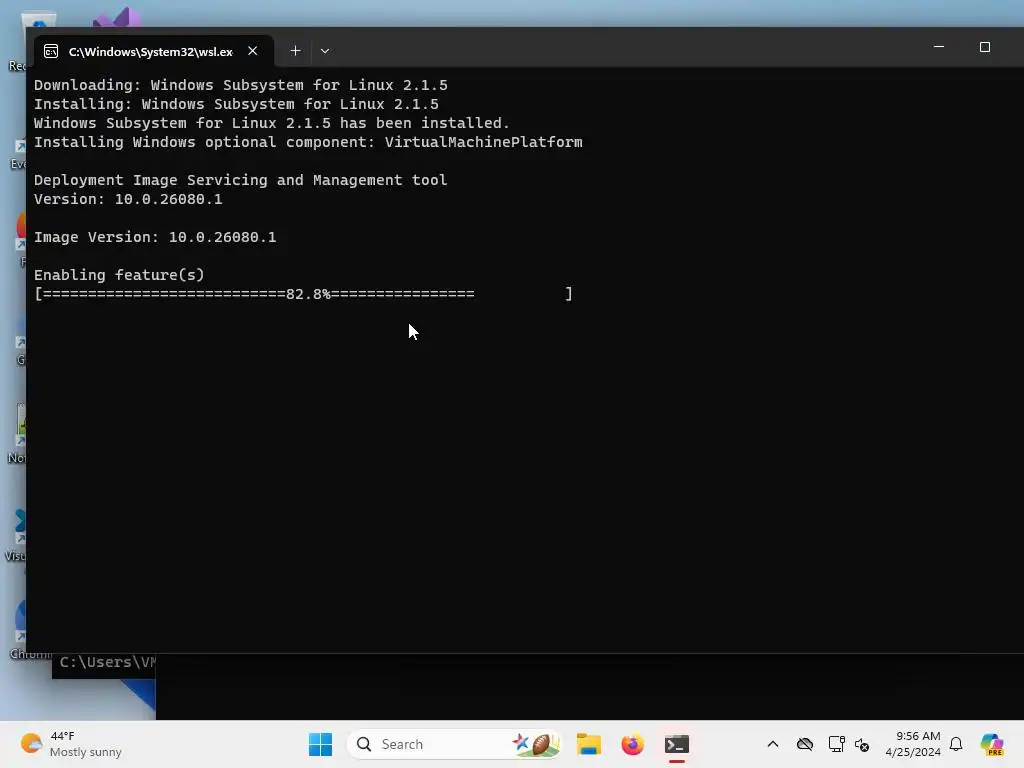The width and height of the screenshot is (1024, 768).
Task: Open a new terminal tab with plus
Action: coord(295,51)
